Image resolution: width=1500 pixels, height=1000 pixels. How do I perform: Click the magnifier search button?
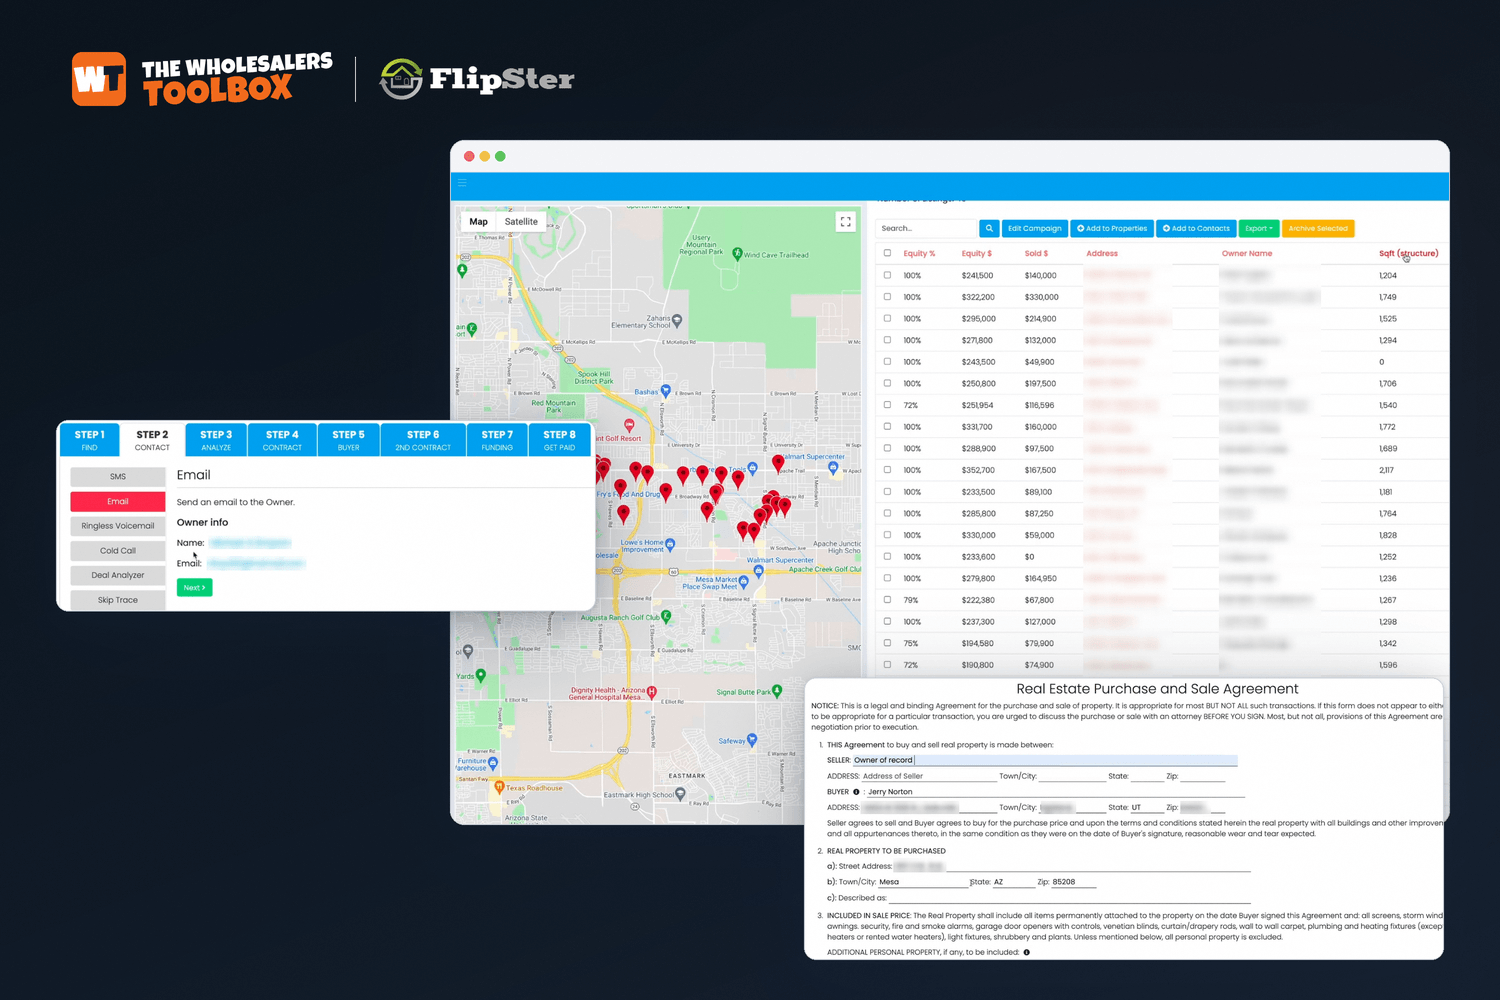(x=989, y=228)
